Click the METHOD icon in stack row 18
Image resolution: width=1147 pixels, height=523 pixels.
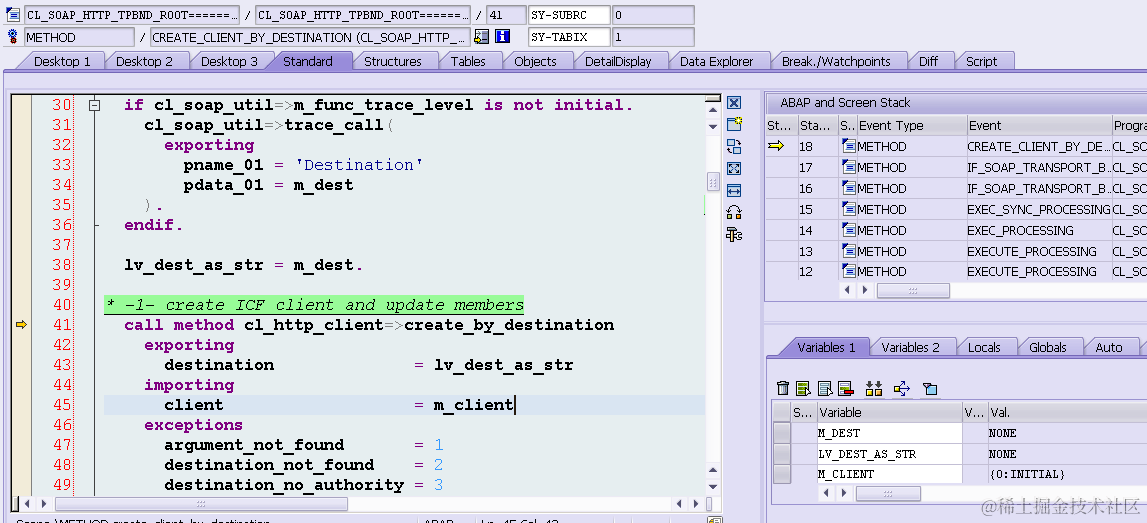[x=848, y=146]
